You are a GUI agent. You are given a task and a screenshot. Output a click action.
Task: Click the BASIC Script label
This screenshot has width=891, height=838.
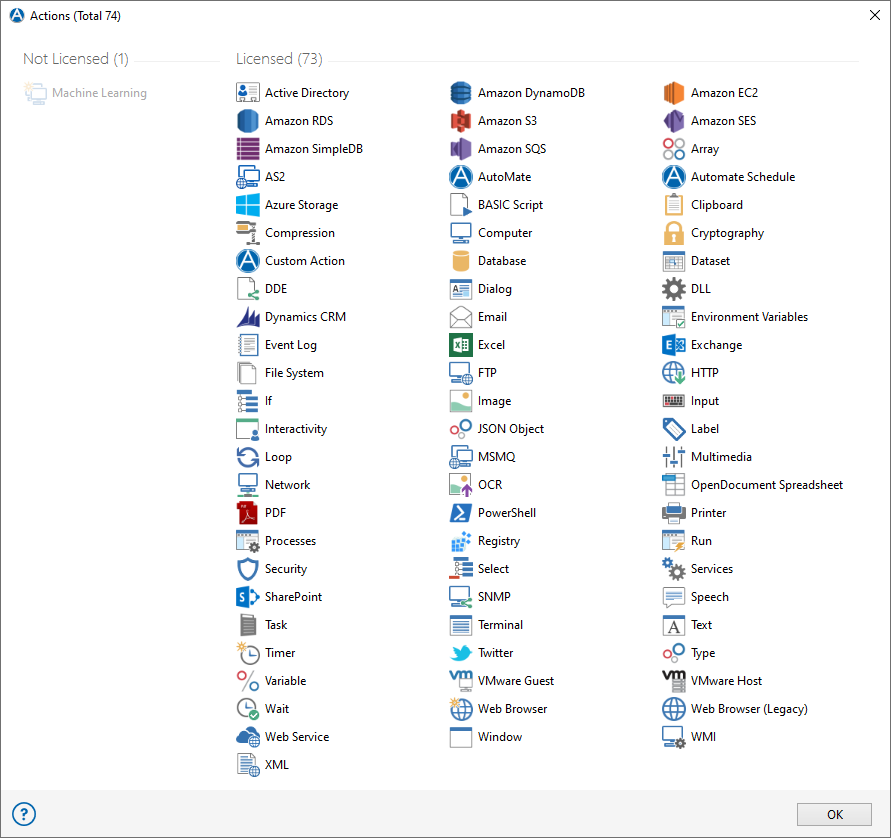pos(510,205)
